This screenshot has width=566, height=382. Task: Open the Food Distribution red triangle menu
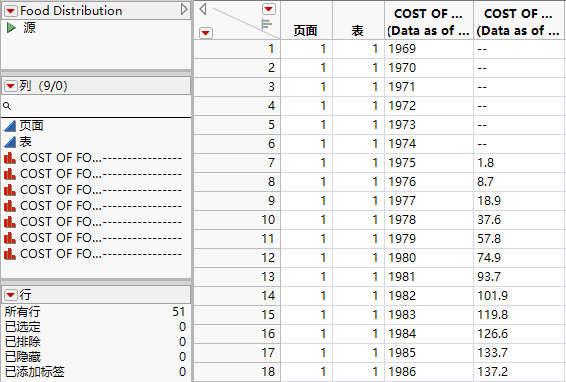10,11
